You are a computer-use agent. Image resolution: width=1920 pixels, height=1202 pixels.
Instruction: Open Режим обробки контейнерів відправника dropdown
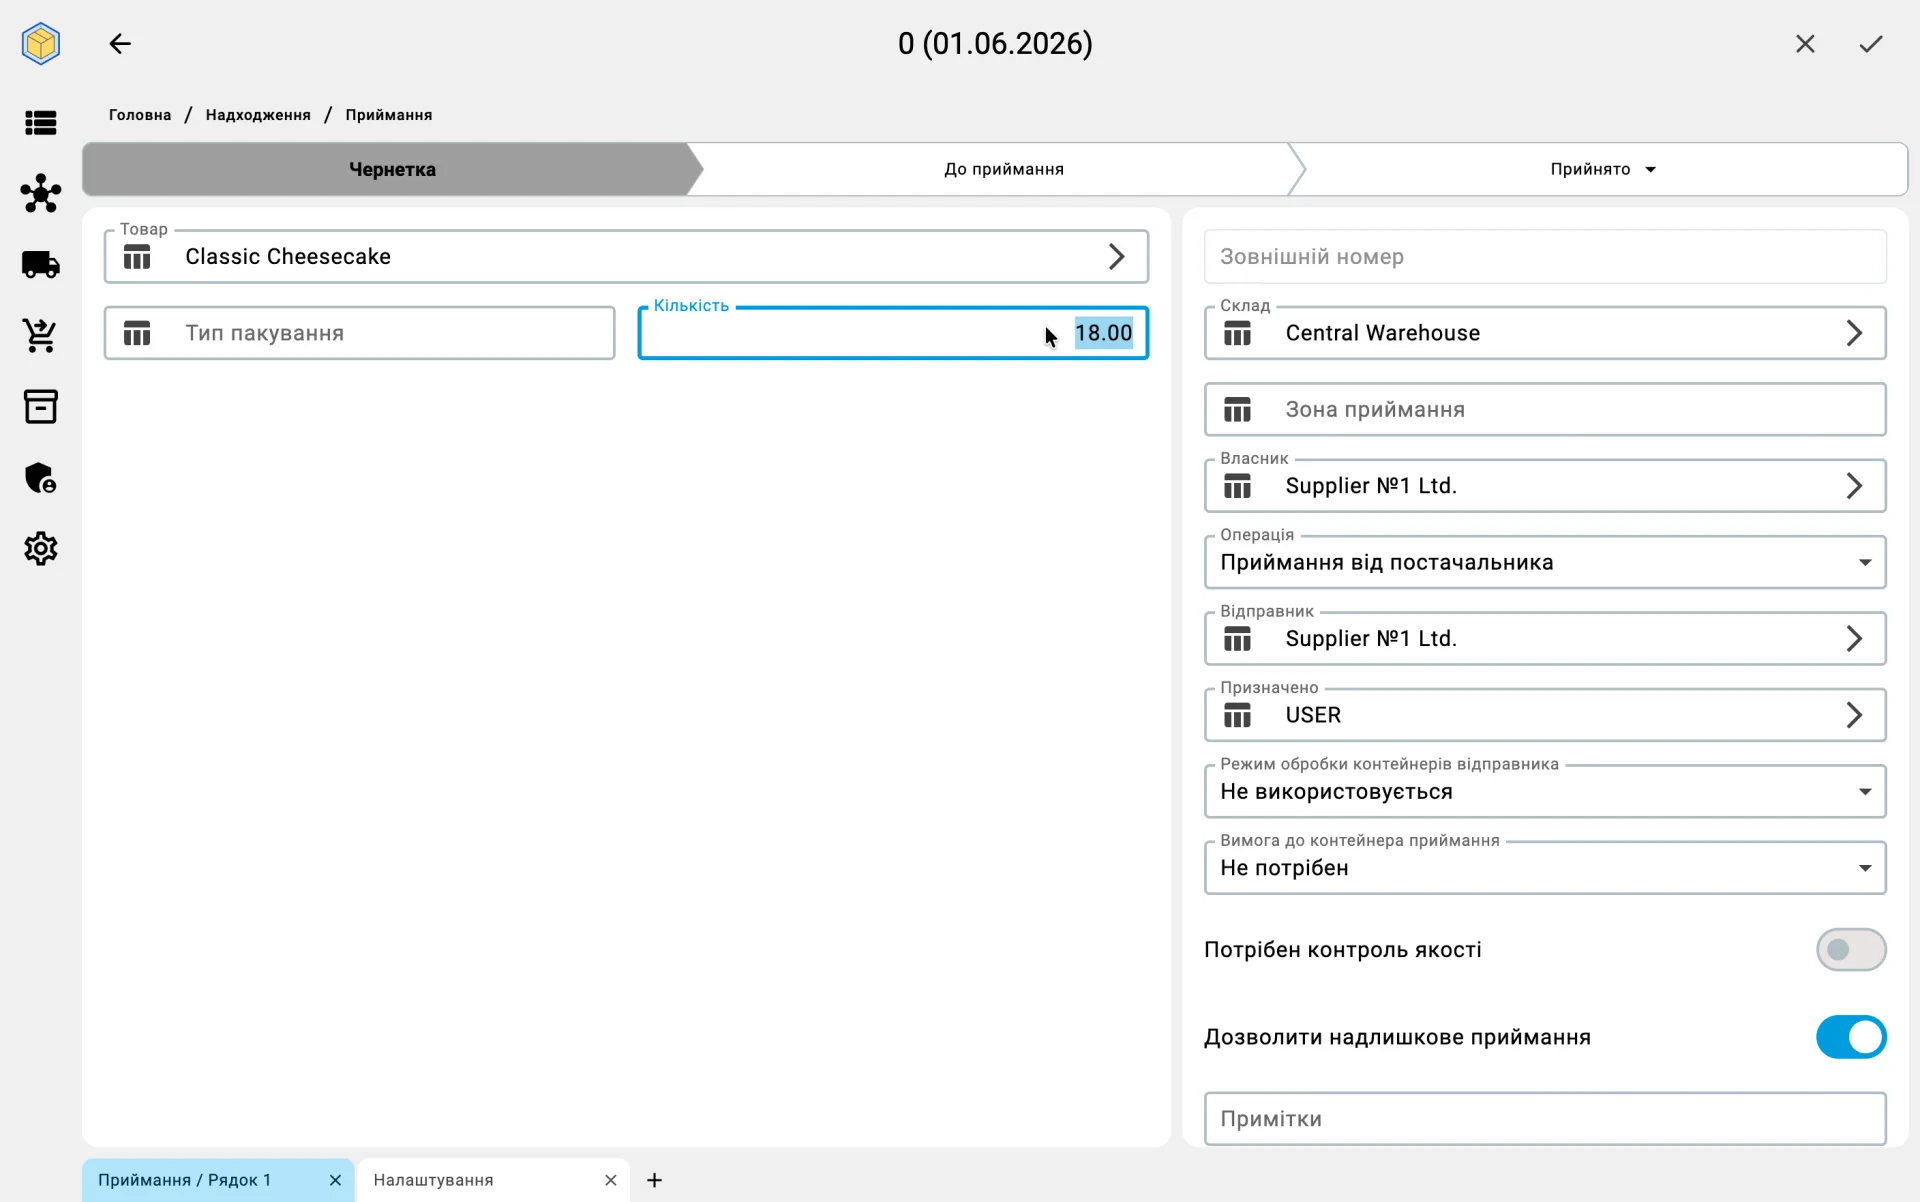1545,791
